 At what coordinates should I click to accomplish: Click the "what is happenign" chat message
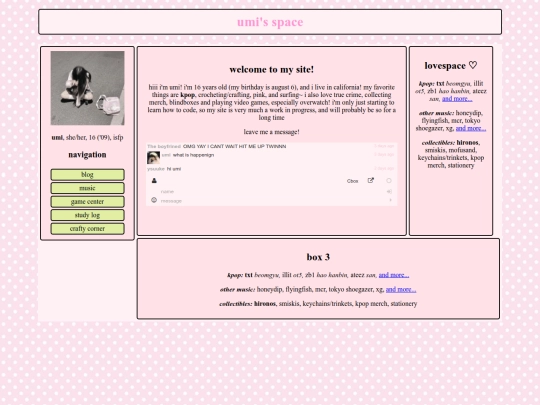[x=193, y=155]
